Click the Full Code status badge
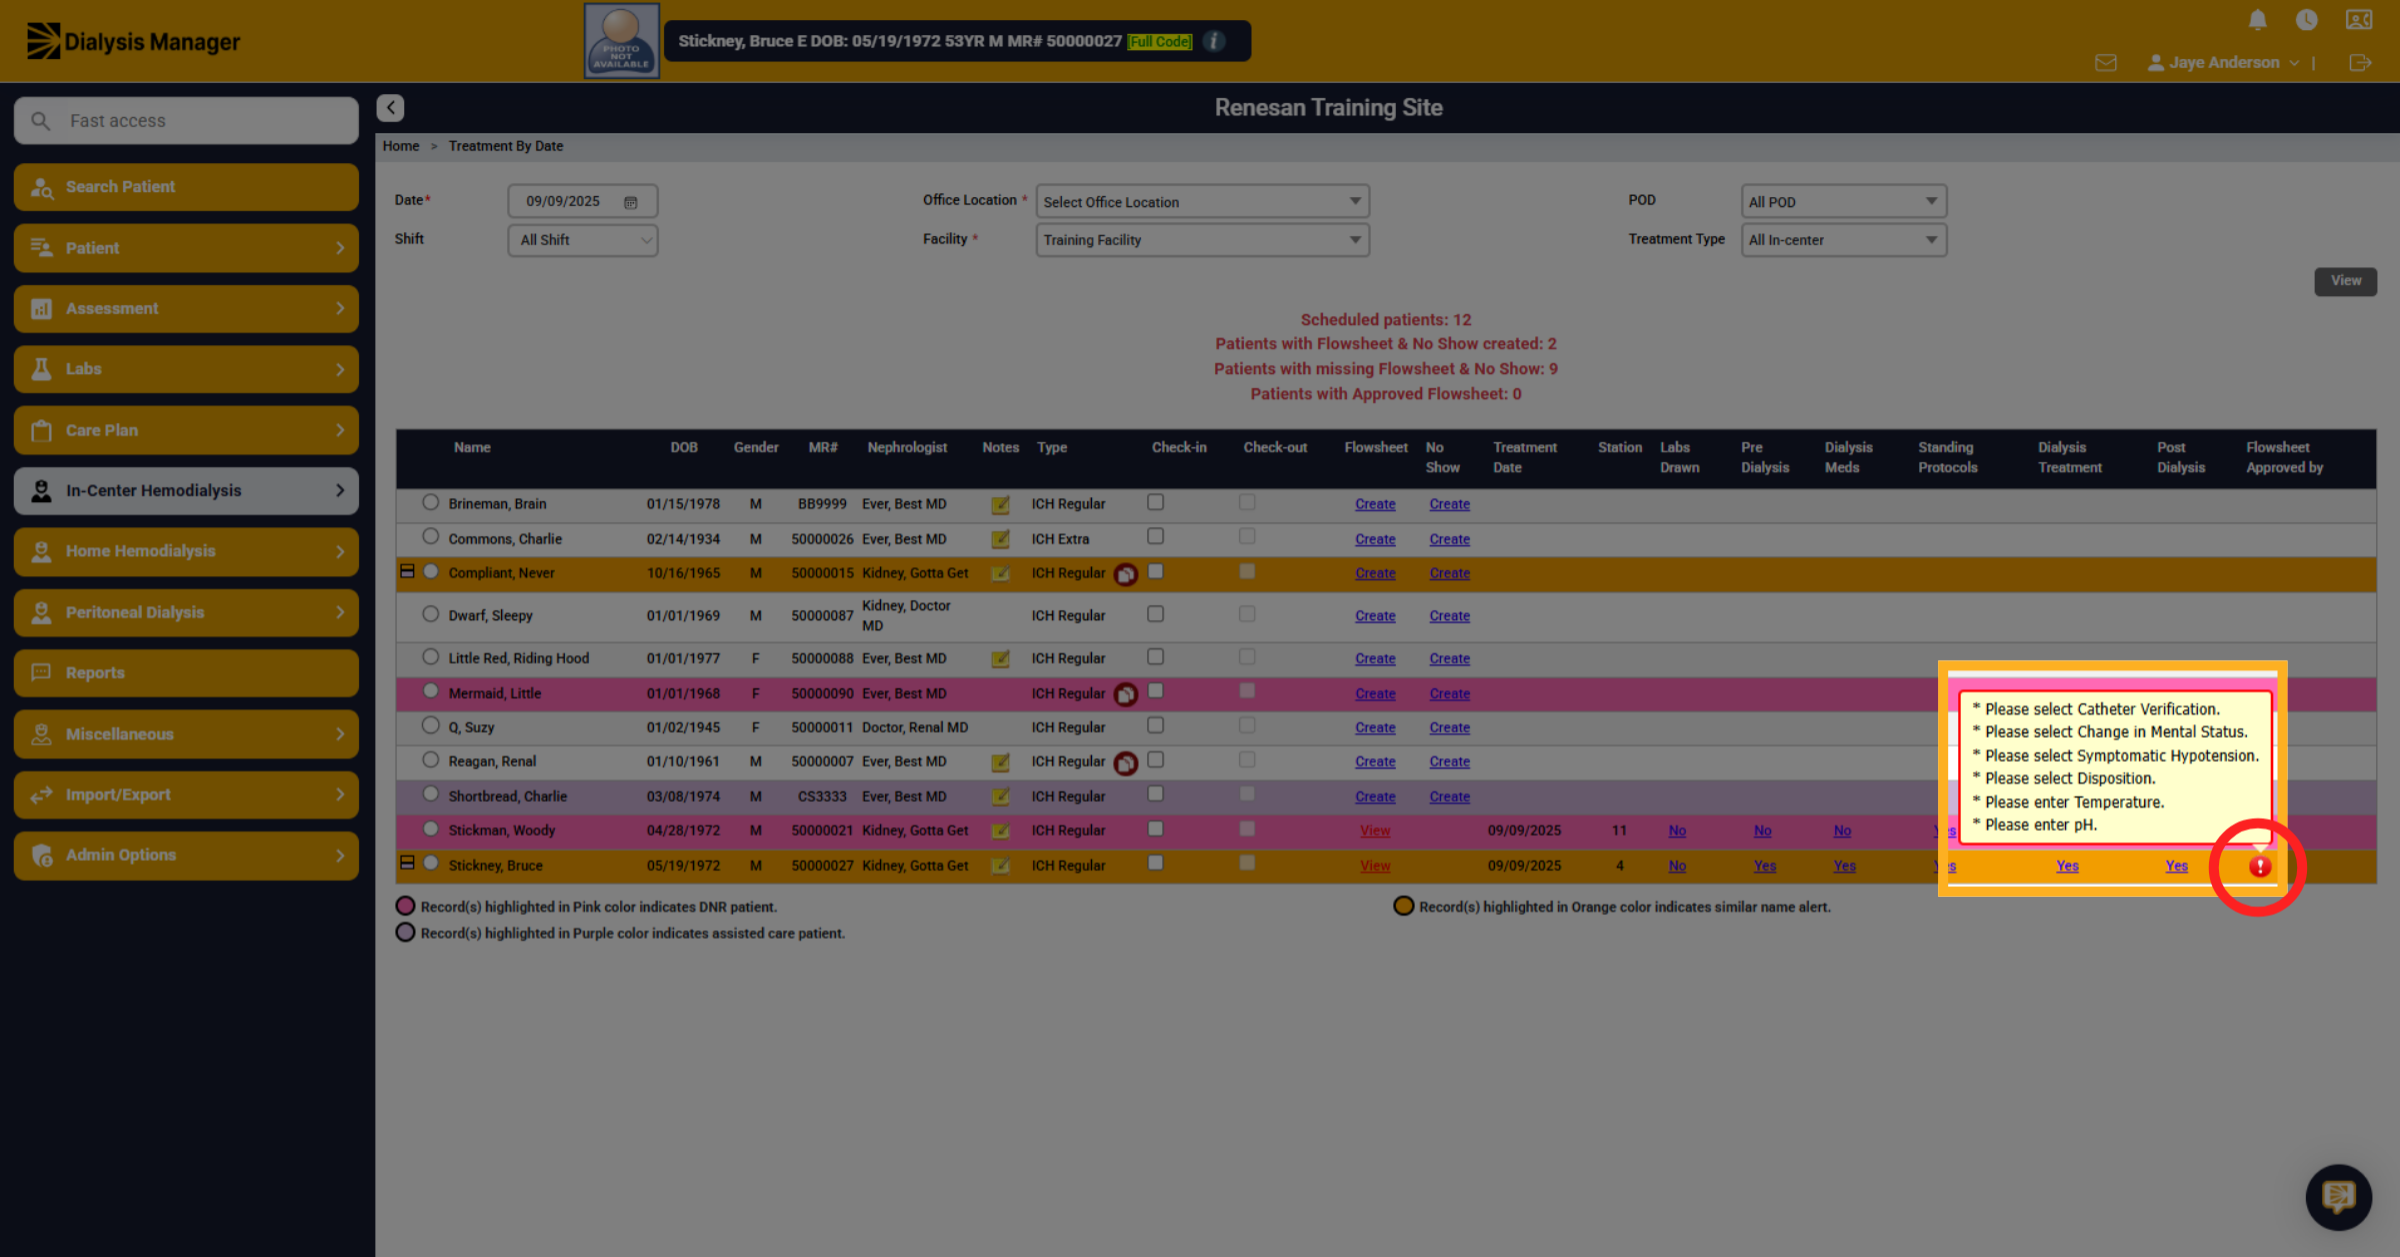The height and width of the screenshot is (1257, 2400). coord(1159,41)
